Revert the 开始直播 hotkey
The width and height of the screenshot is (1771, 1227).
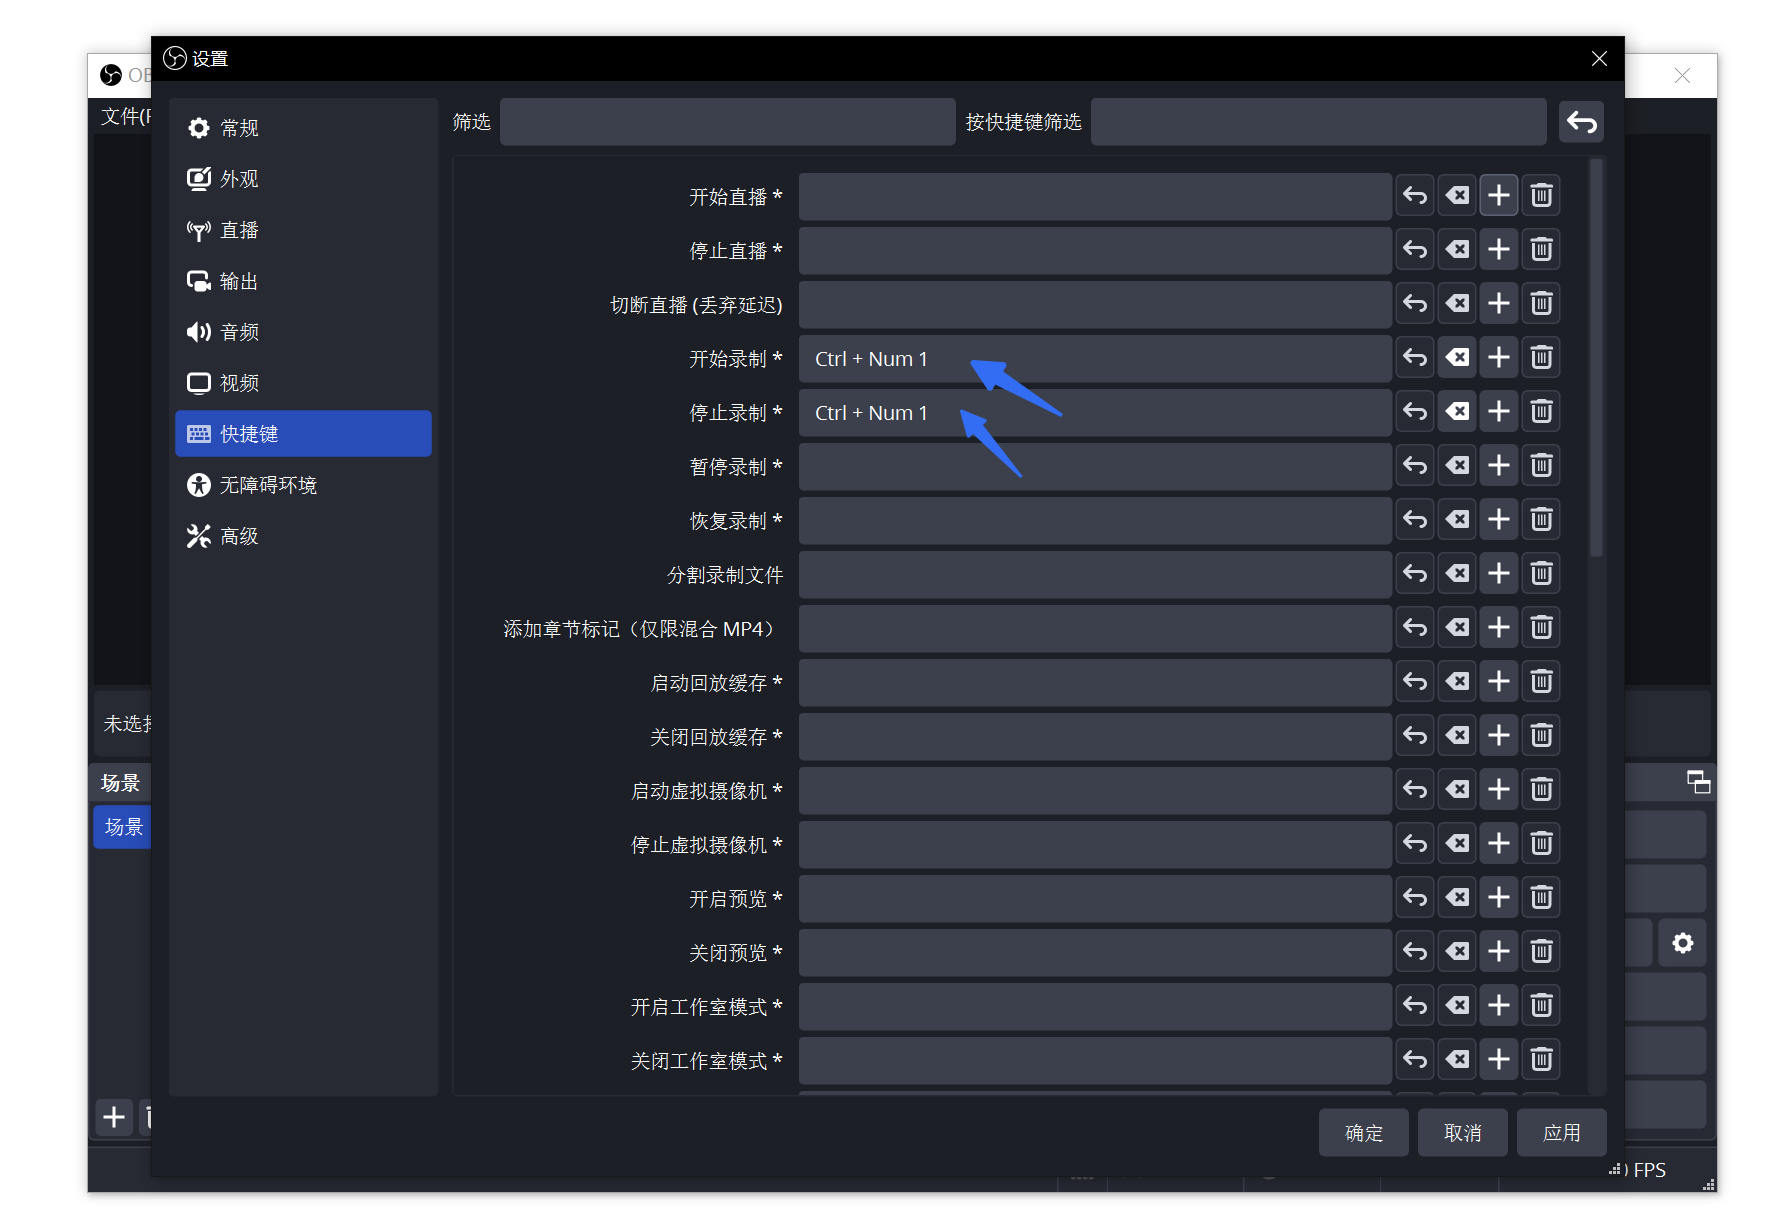(1415, 196)
